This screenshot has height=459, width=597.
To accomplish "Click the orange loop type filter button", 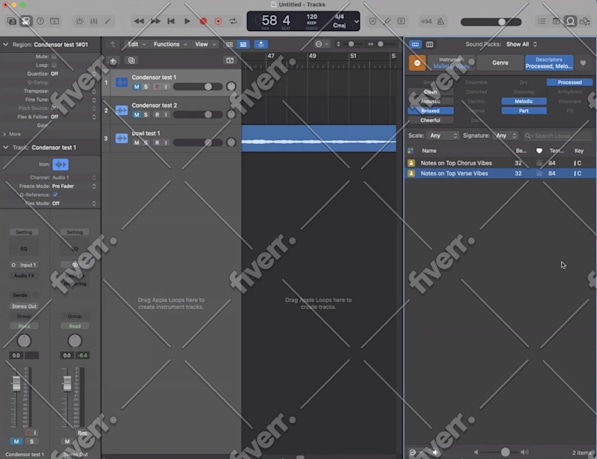I will tap(417, 63).
